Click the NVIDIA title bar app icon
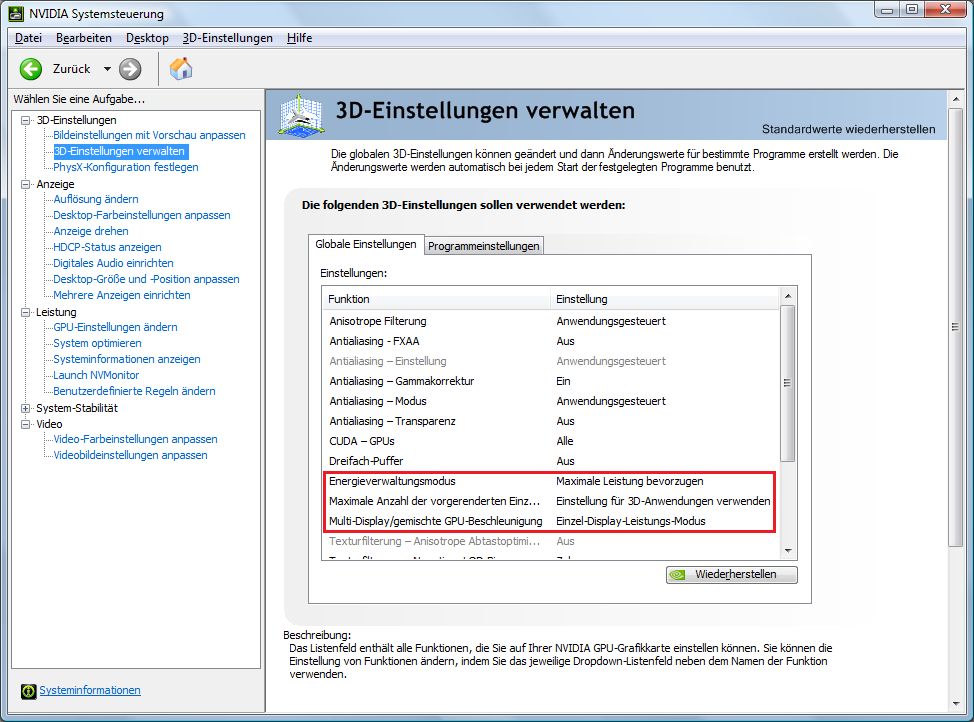Screen dimensions: 974x722 coord(16,13)
